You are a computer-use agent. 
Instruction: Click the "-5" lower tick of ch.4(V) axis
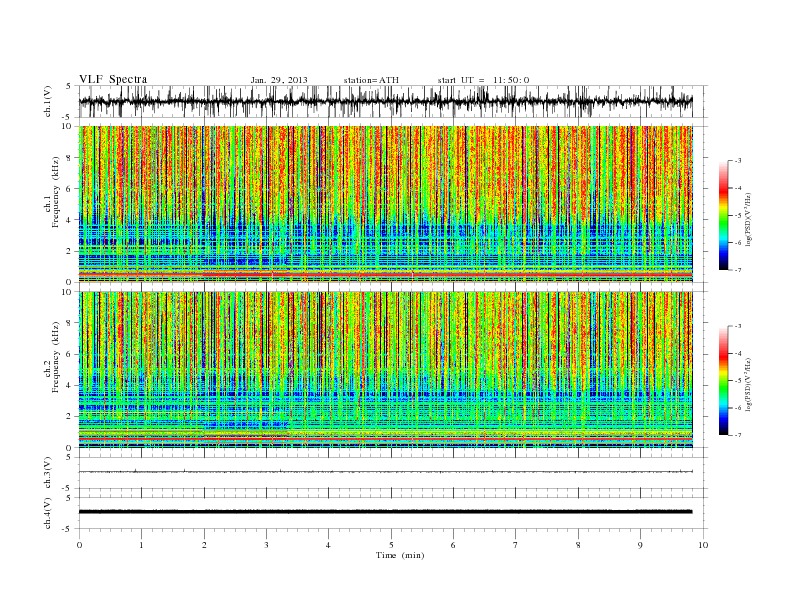click(68, 529)
